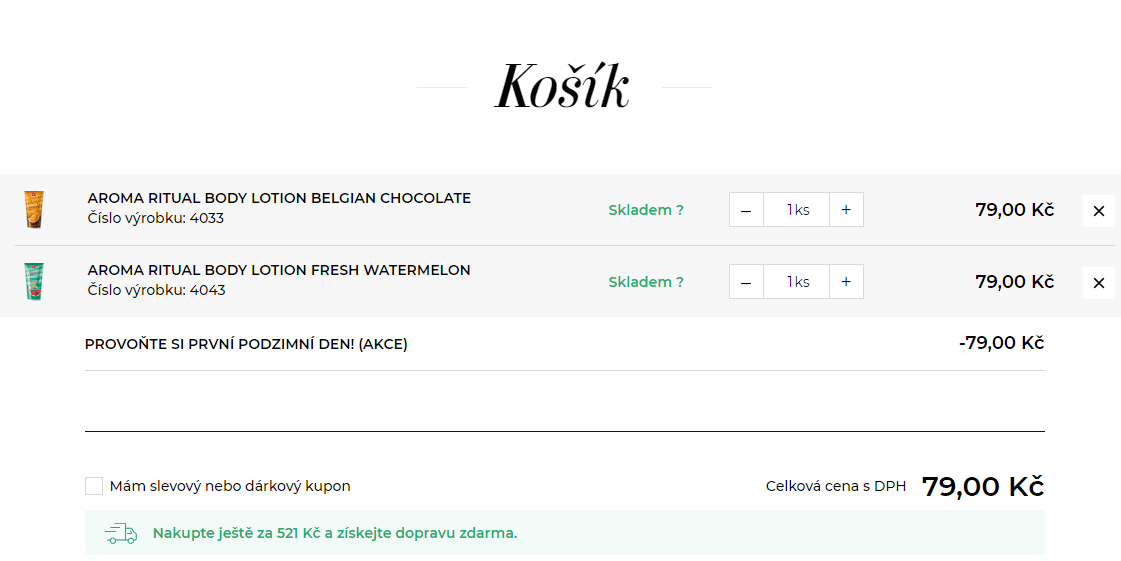Click the Košík page heading
1121x561 pixels.
tap(563, 87)
